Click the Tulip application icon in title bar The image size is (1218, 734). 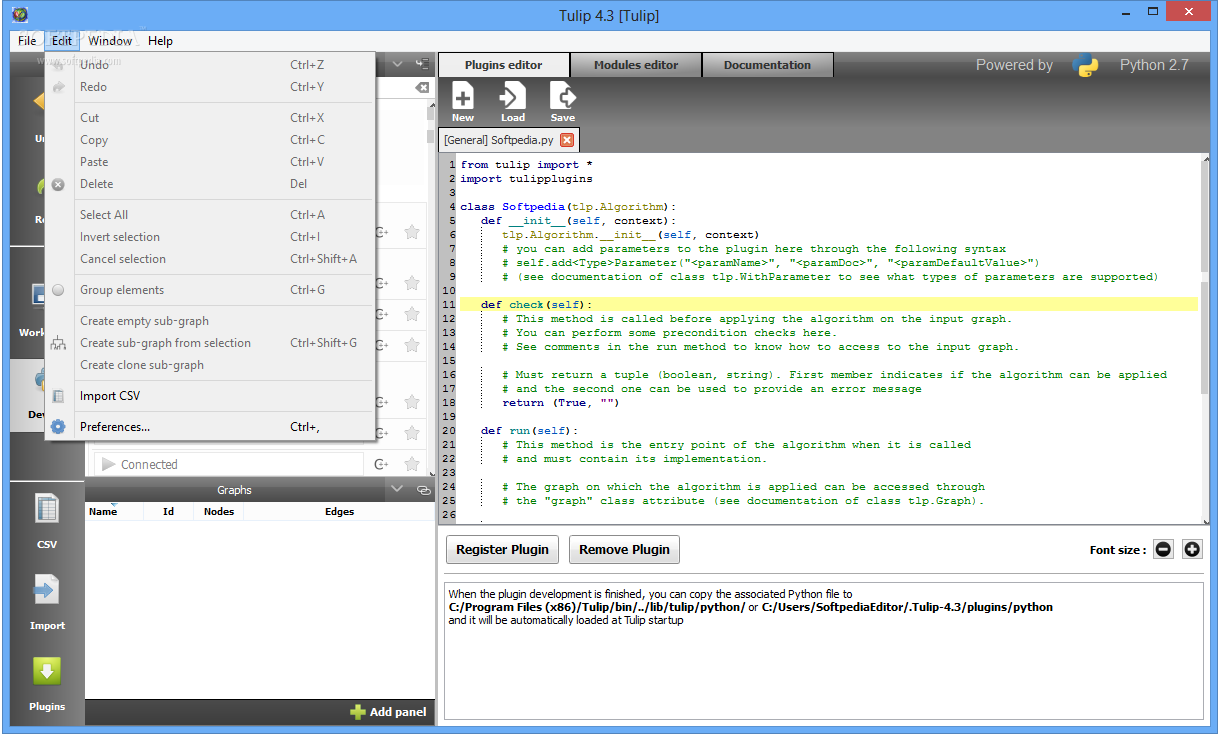pos(20,15)
